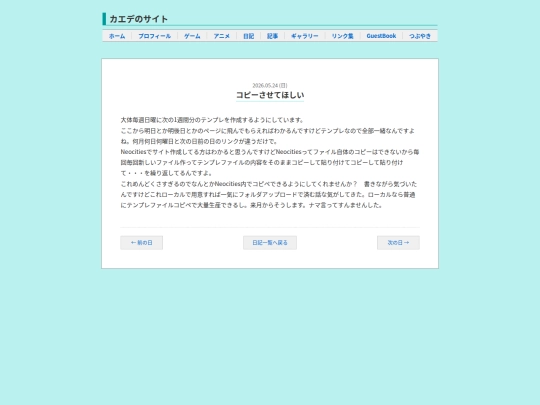Image resolution: width=540 pixels, height=405 pixels.
Task: Click the 記事 nav link
Action: coord(272,36)
